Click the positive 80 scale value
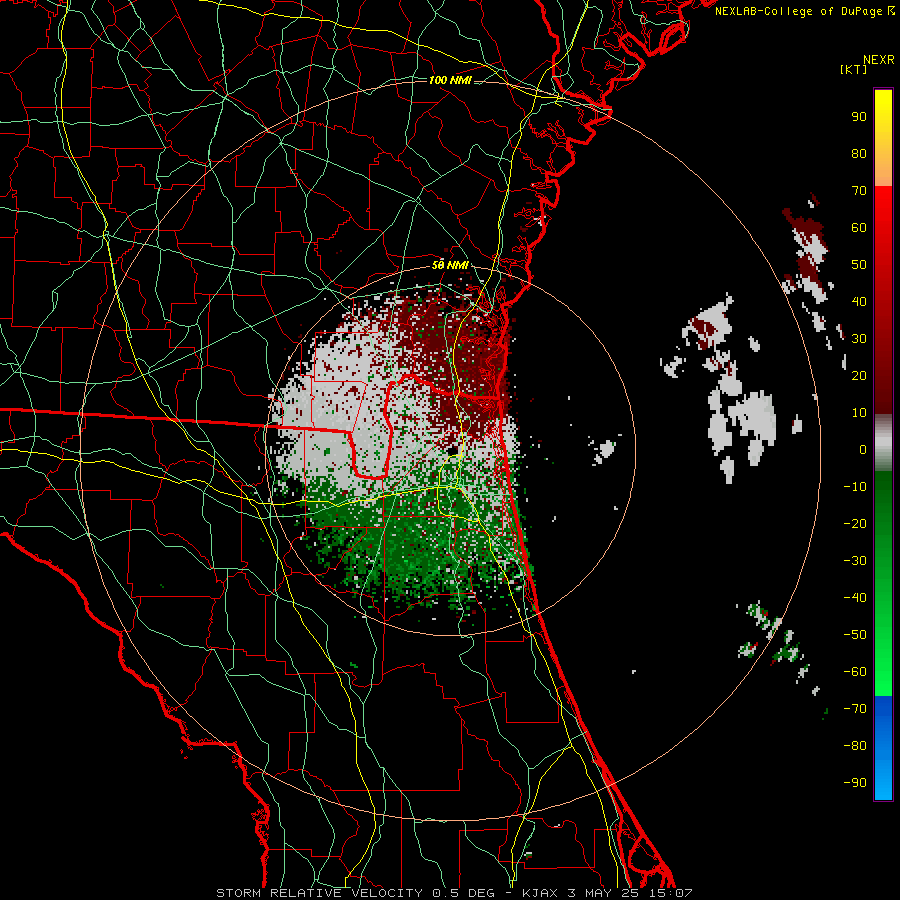The image size is (900, 900). tap(859, 153)
